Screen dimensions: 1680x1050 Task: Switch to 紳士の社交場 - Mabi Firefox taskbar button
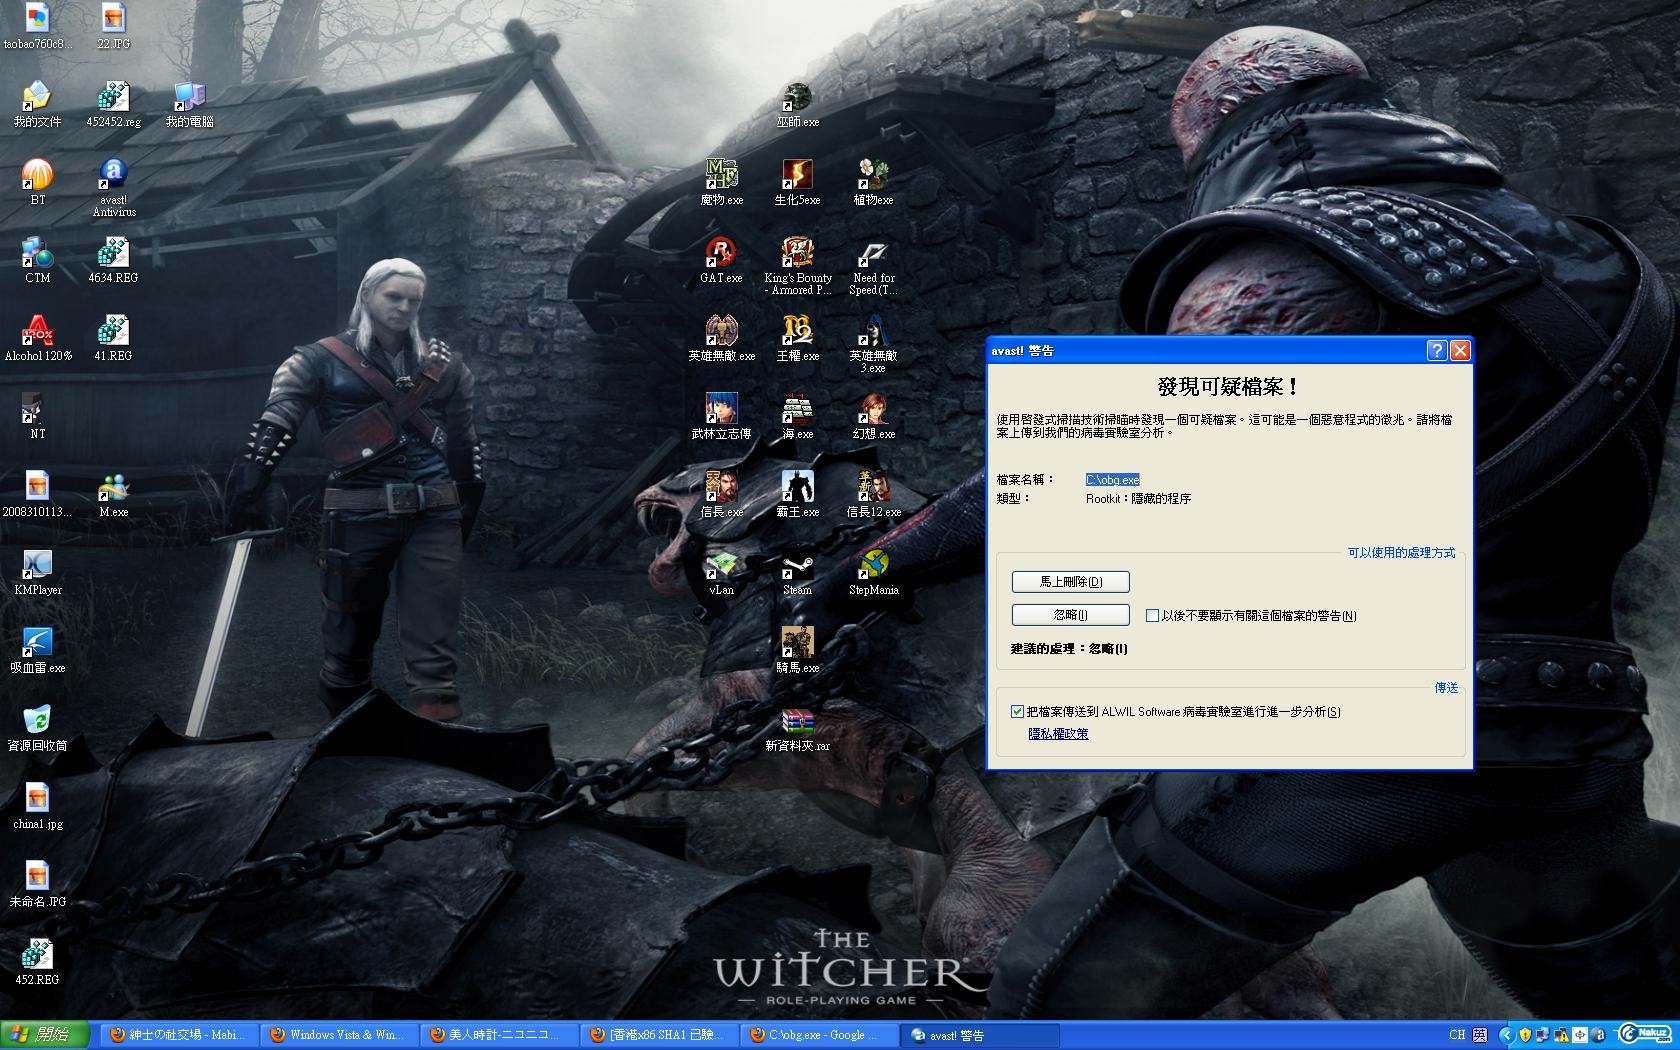coord(178,1035)
